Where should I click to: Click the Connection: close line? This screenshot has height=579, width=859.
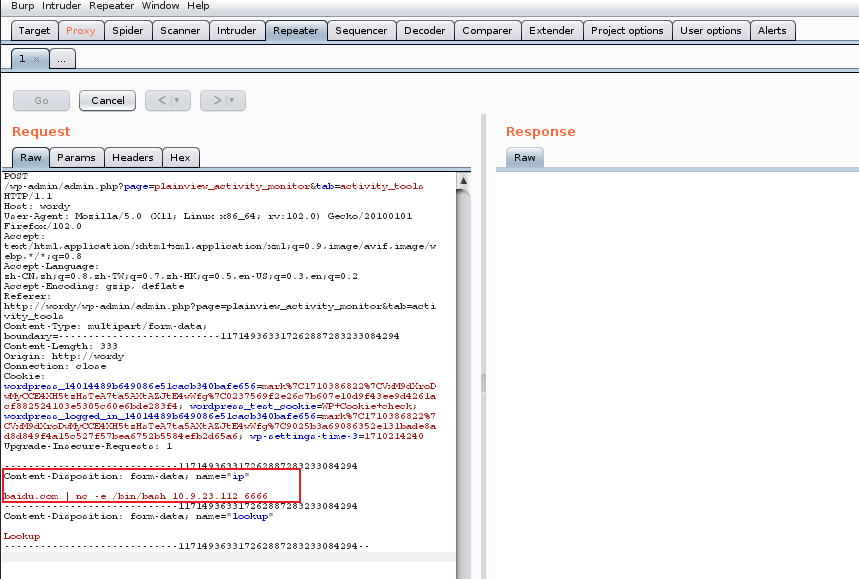coord(55,366)
